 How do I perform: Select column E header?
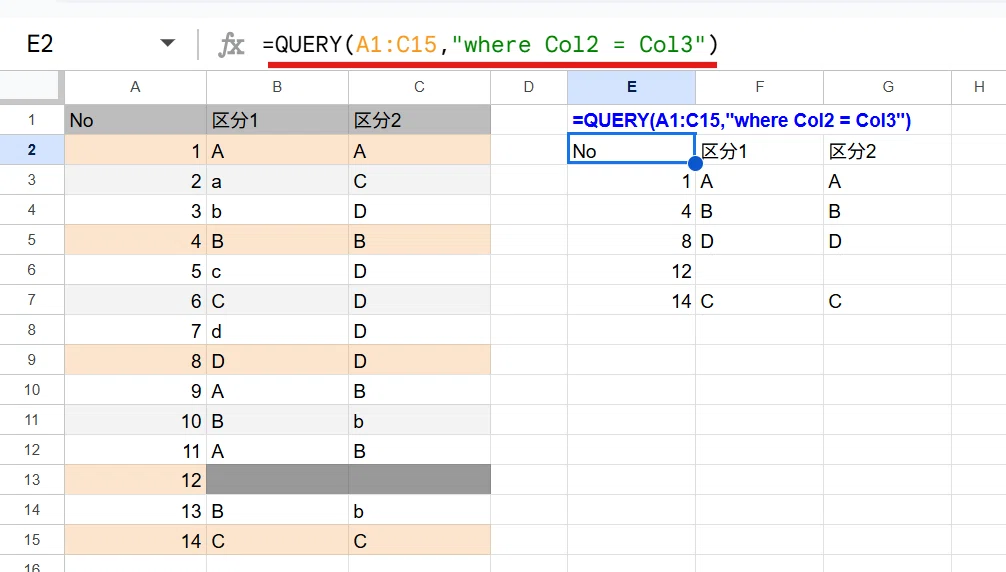click(x=631, y=87)
